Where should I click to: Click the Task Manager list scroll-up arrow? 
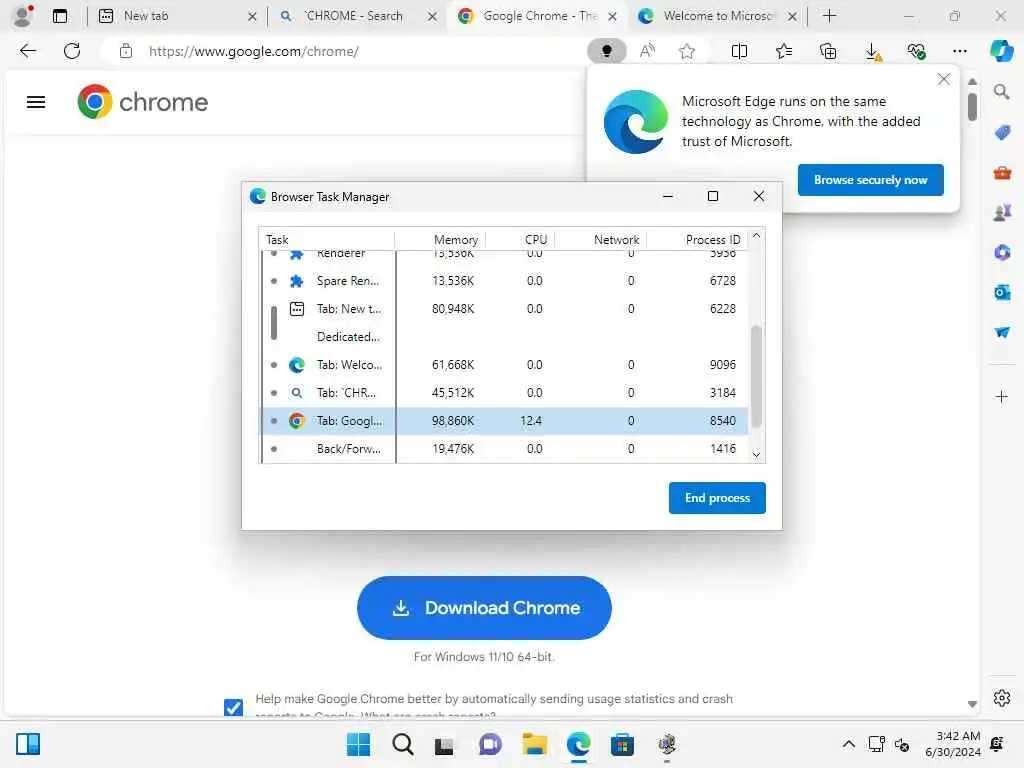[x=756, y=236]
